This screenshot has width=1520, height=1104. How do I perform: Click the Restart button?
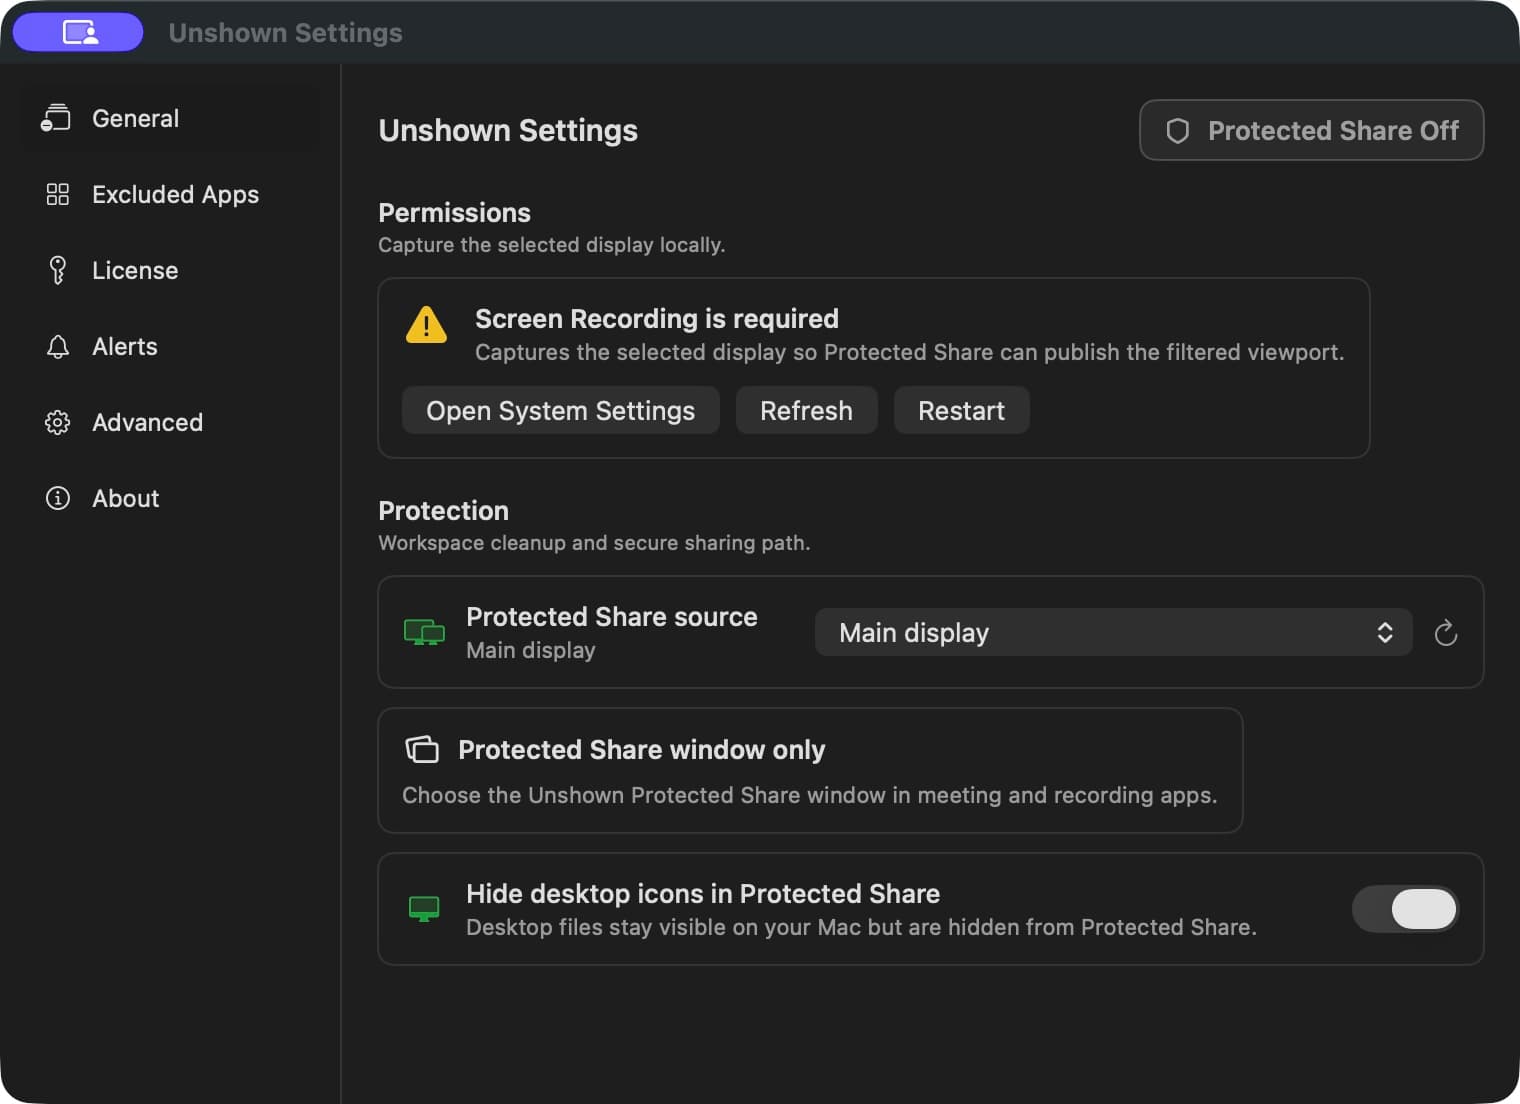[x=961, y=410]
